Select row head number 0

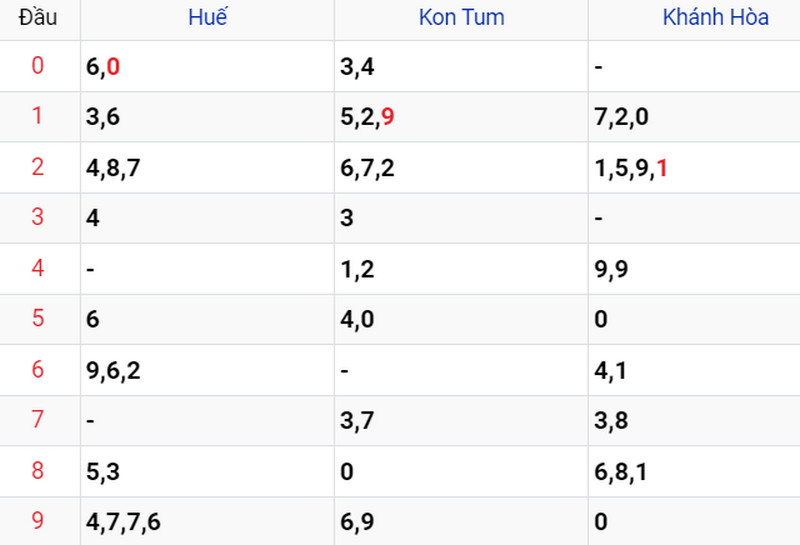click(38, 66)
